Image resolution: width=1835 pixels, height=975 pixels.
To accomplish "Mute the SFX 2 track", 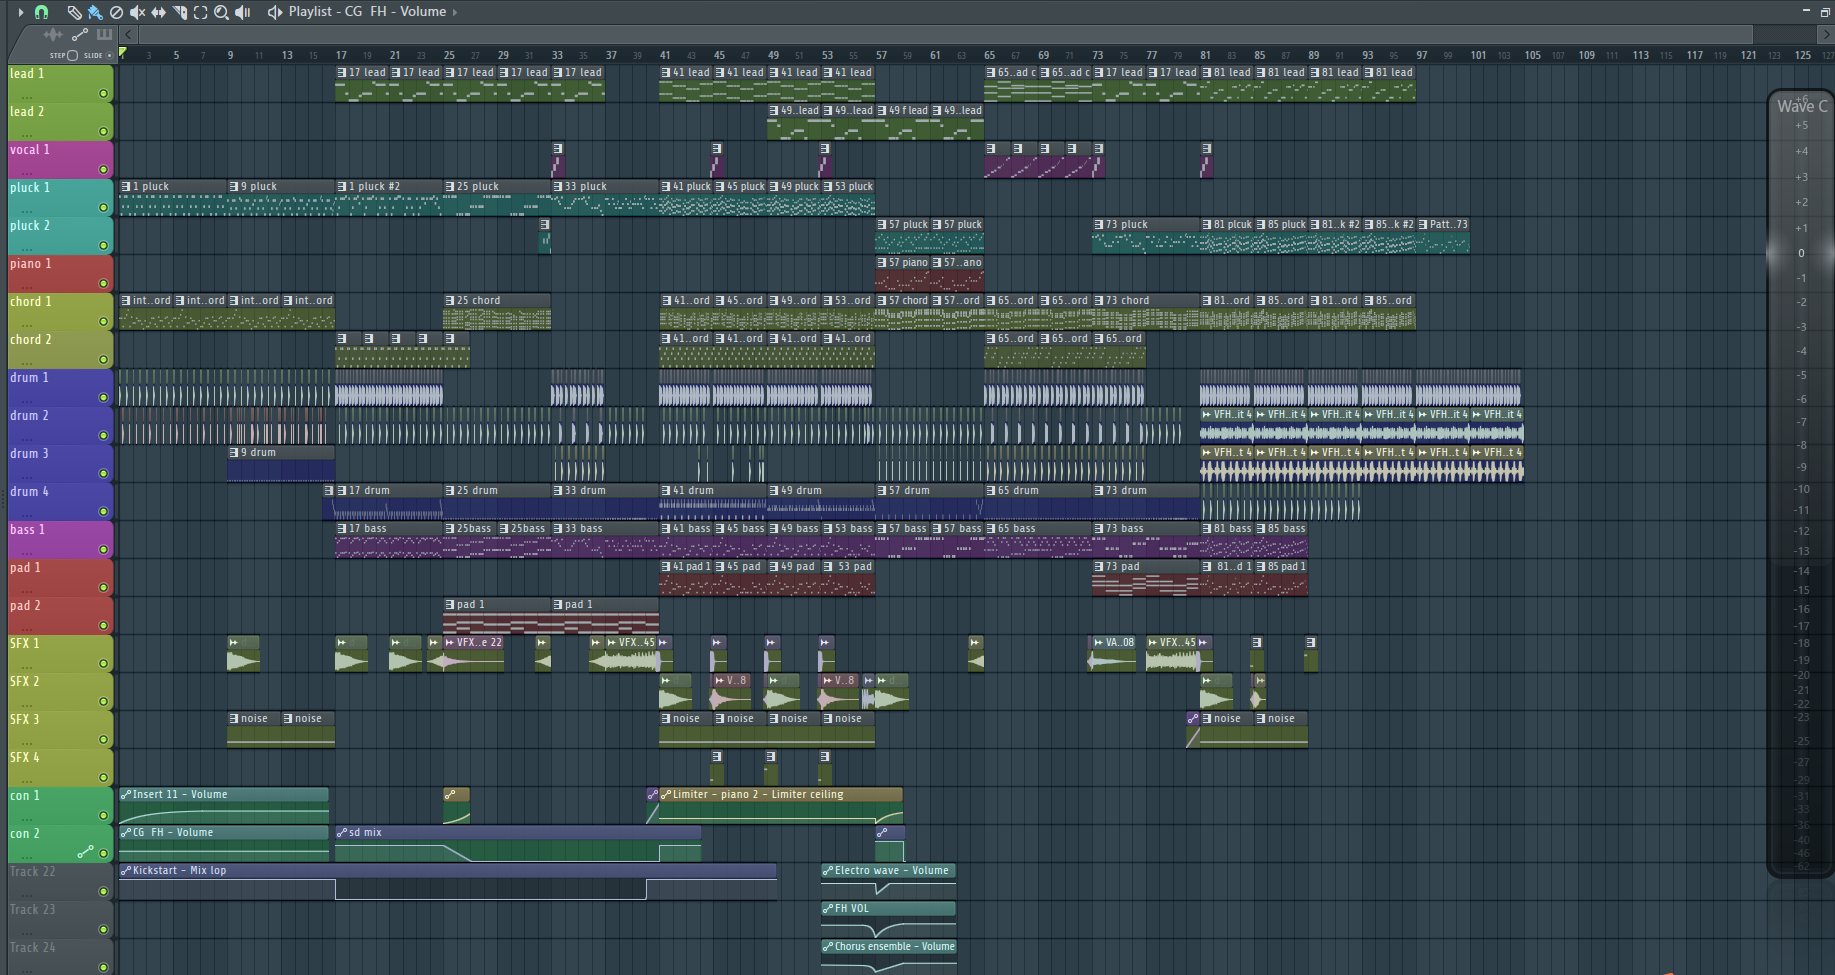I will click(103, 702).
